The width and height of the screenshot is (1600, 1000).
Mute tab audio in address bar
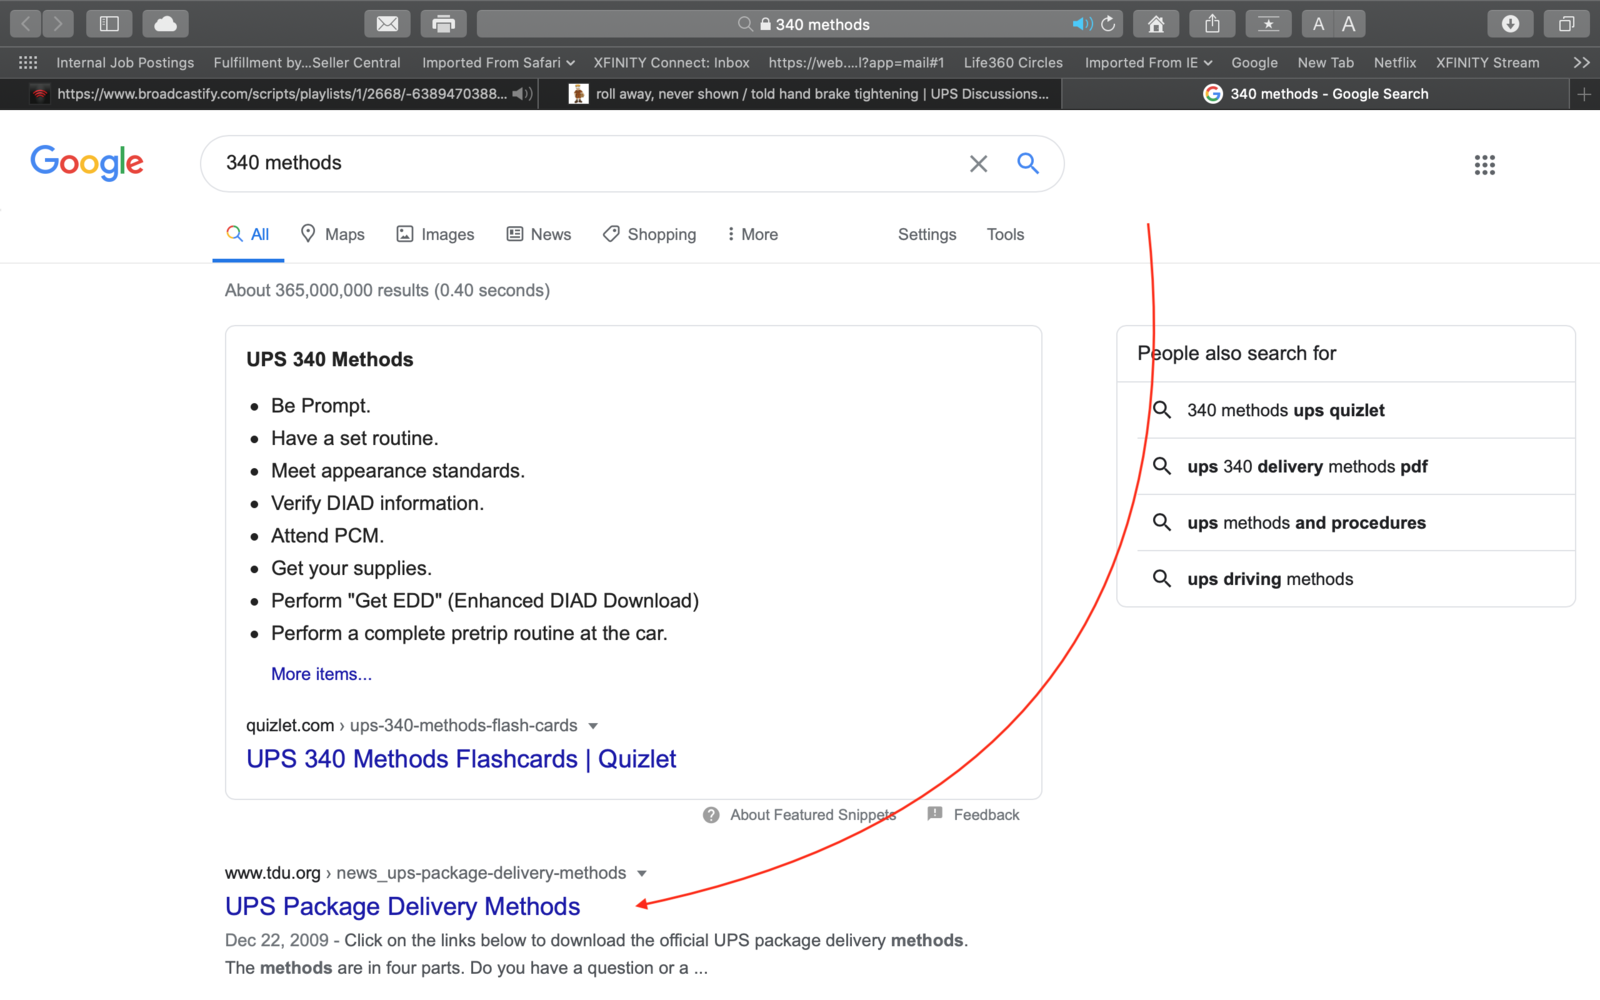(x=1082, y=23)
